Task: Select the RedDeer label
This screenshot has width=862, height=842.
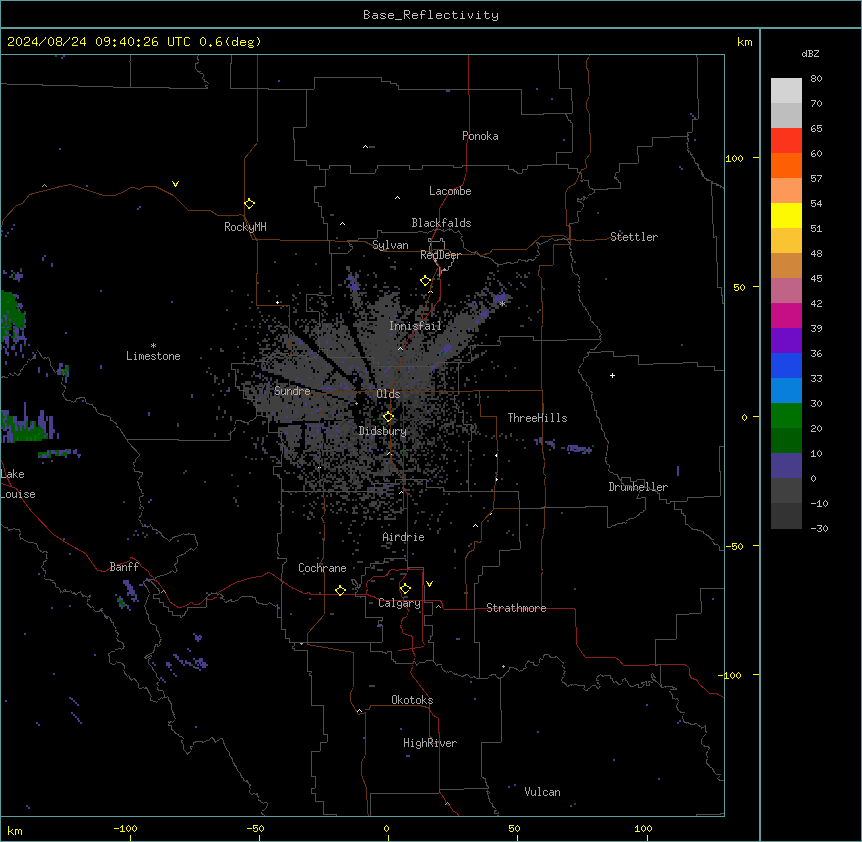Action: pyautogui.click(x=440, y=255)
